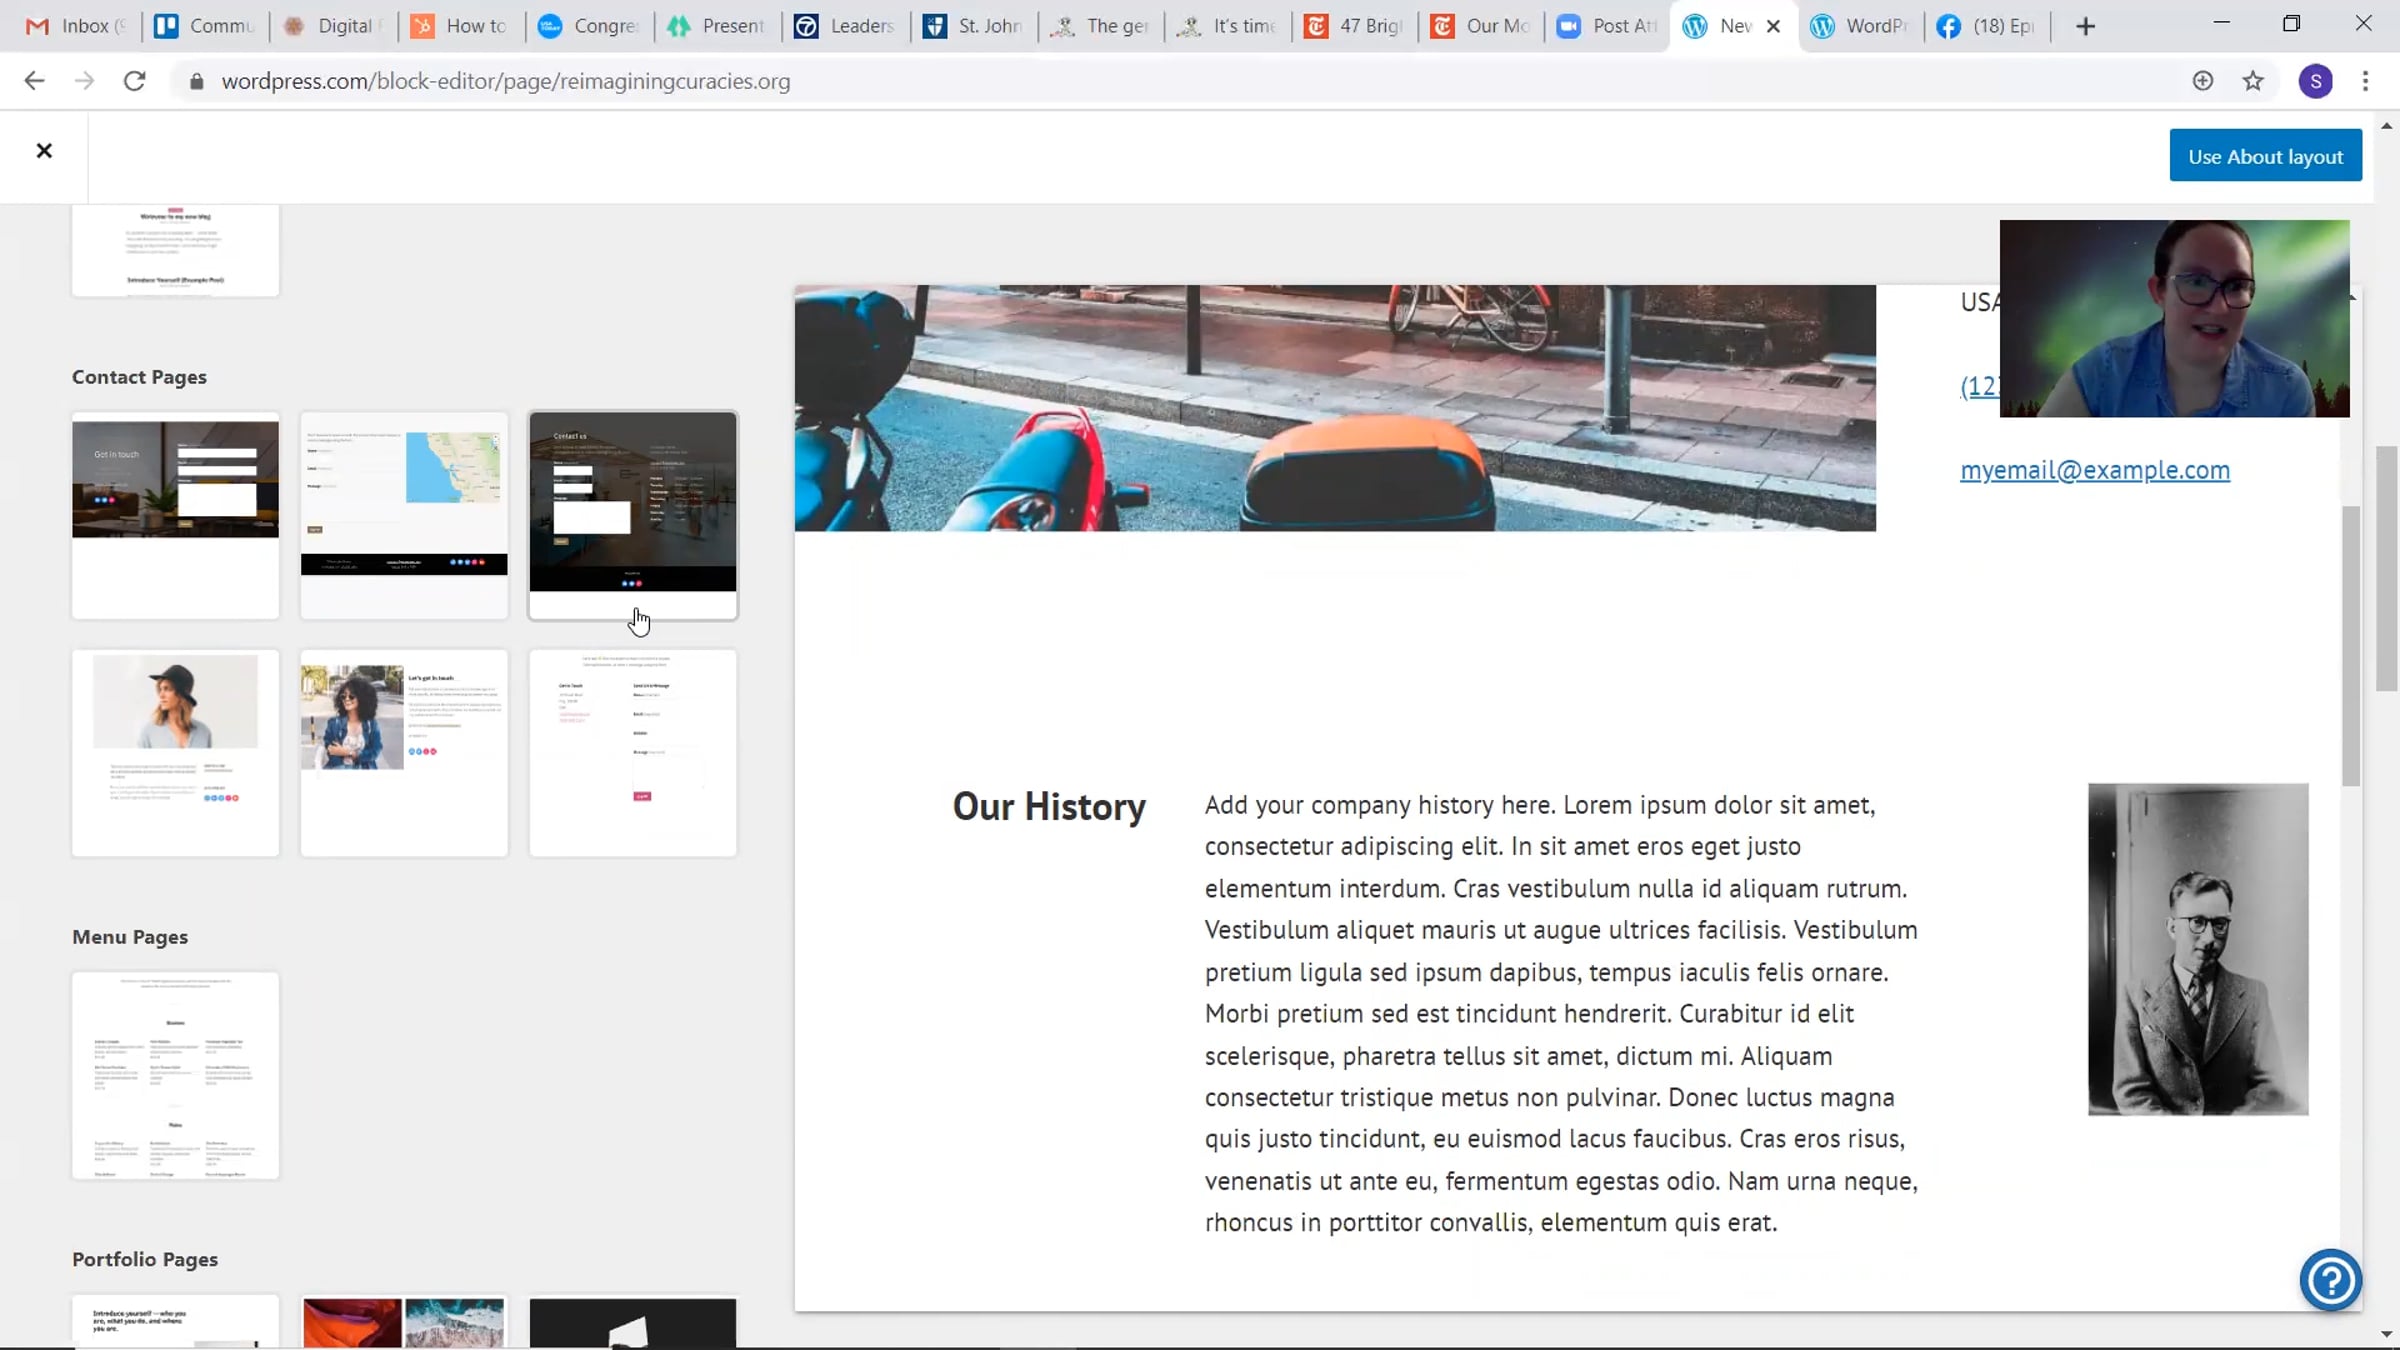
Task: Click the myemail@example.com link
Action: tap(2094, 470)
